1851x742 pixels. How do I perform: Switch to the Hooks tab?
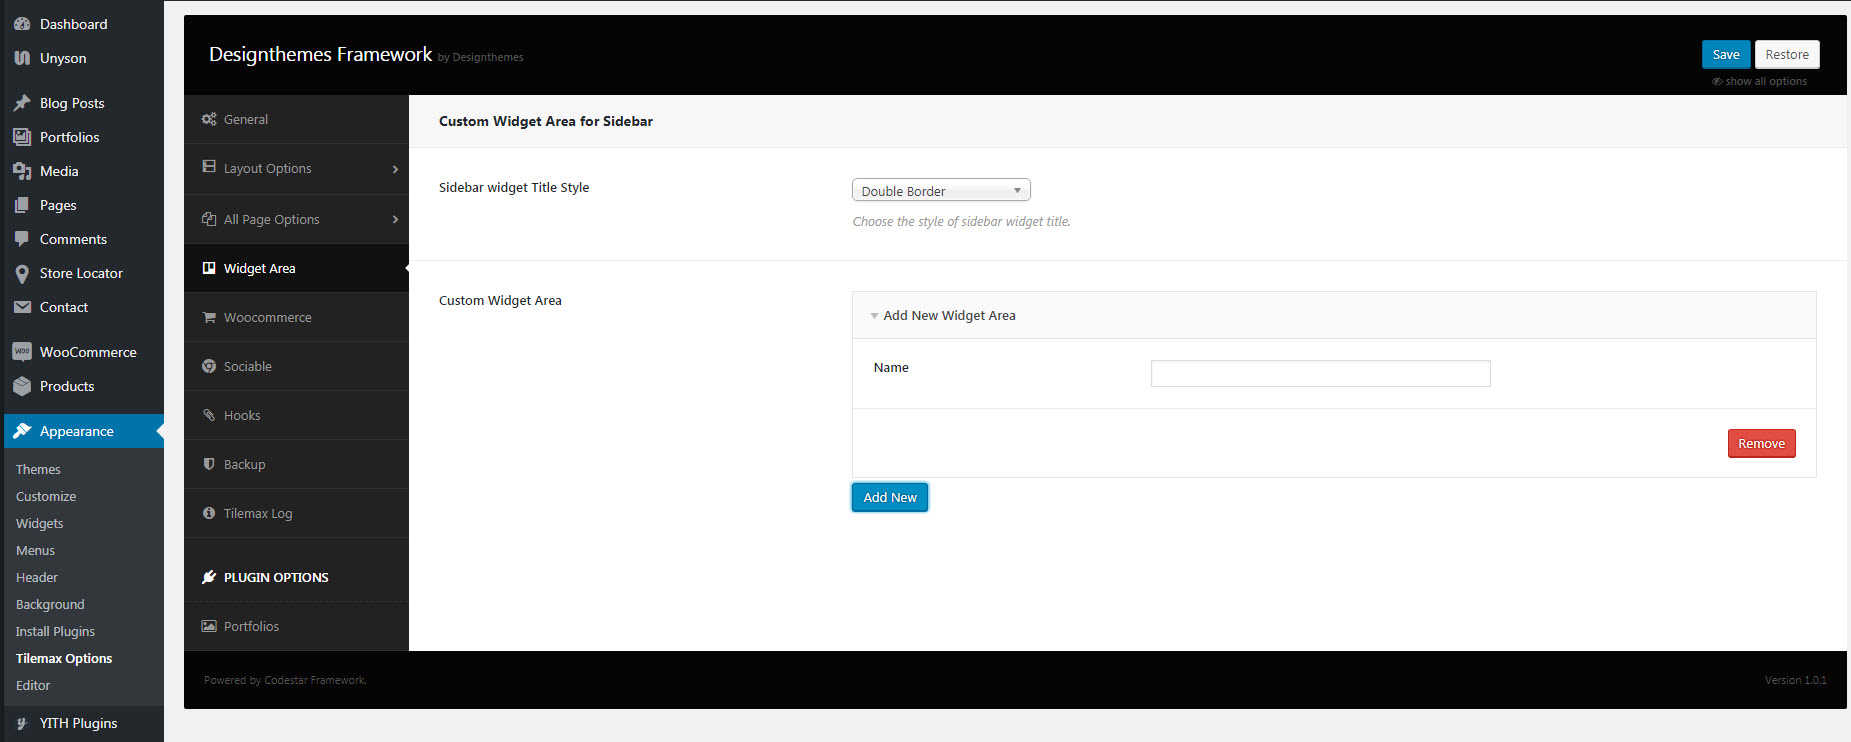click(x=296, y=415)
